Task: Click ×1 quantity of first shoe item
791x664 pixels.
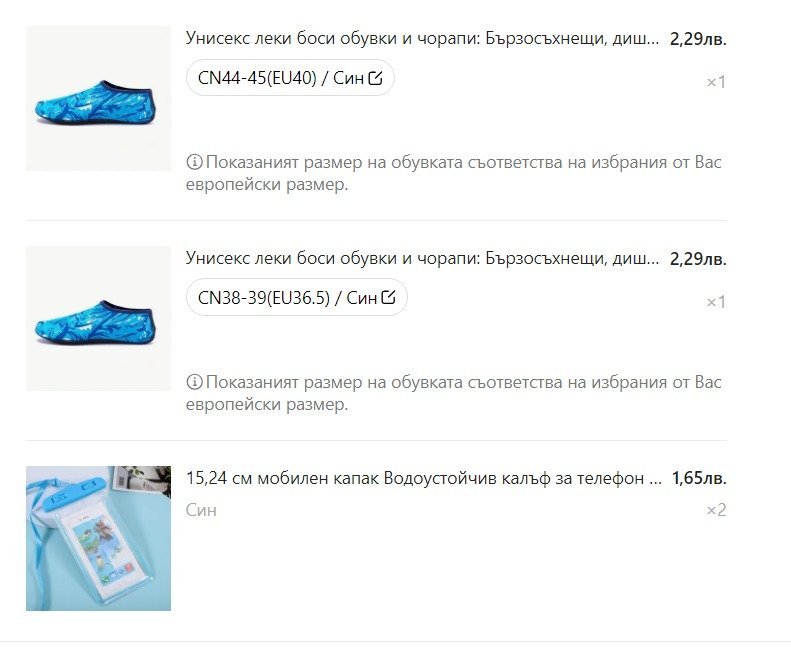Action: click(716, 82)
